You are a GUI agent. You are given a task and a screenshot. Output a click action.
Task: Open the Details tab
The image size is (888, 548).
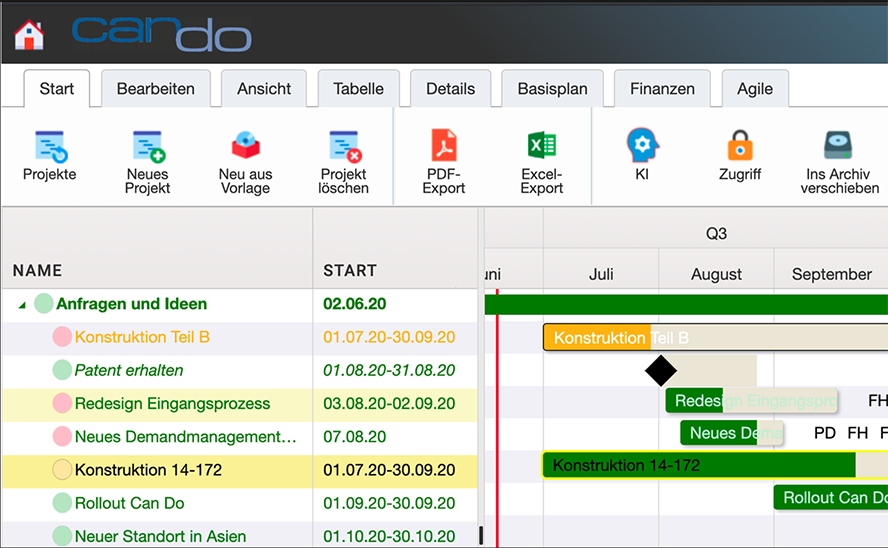pos(451,88)
